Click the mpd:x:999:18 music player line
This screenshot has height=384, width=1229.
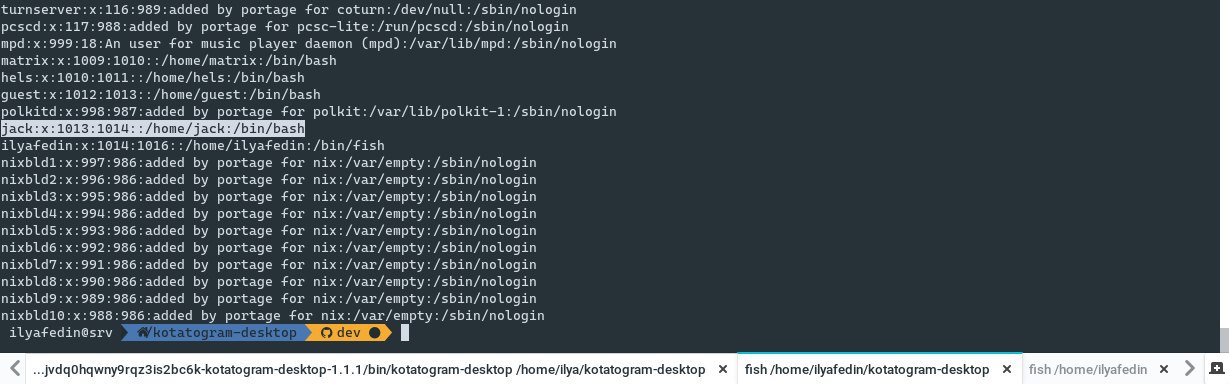point(308,44)
